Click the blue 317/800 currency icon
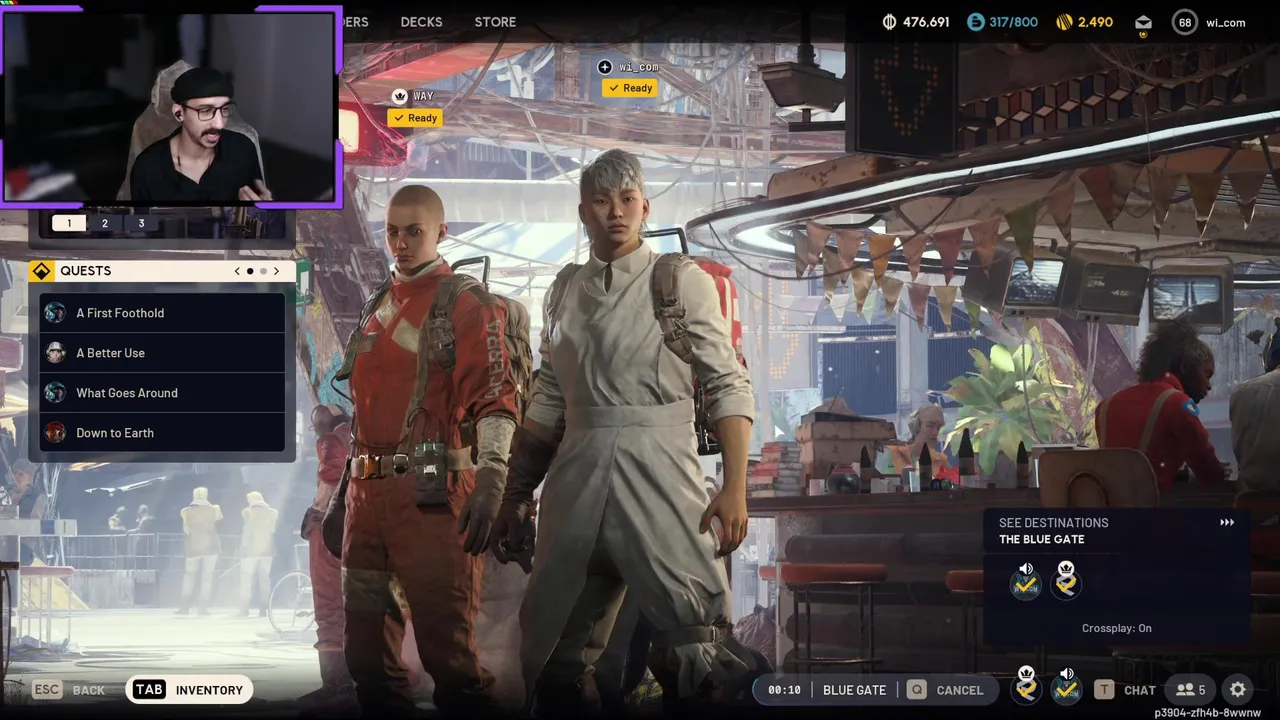This screenshot has height=720, width=1280. (x=976, y=22)
